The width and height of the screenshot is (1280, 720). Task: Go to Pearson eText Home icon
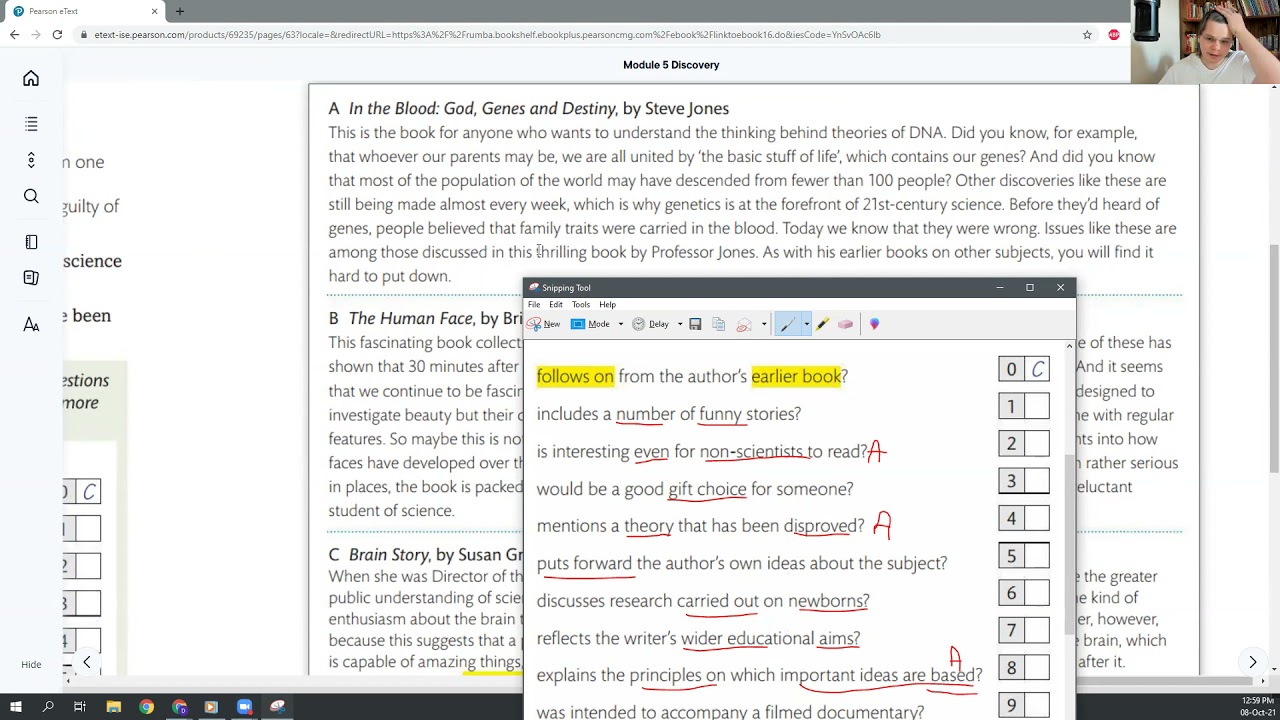31,79
